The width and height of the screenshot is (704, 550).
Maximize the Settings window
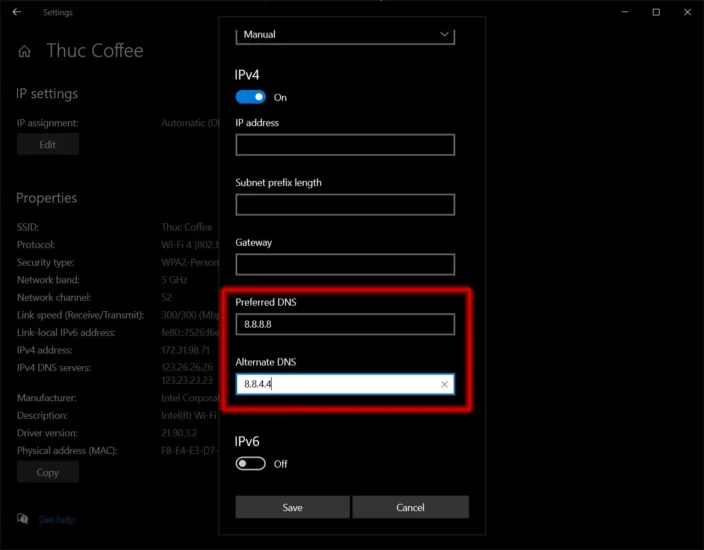pos(656,12)
